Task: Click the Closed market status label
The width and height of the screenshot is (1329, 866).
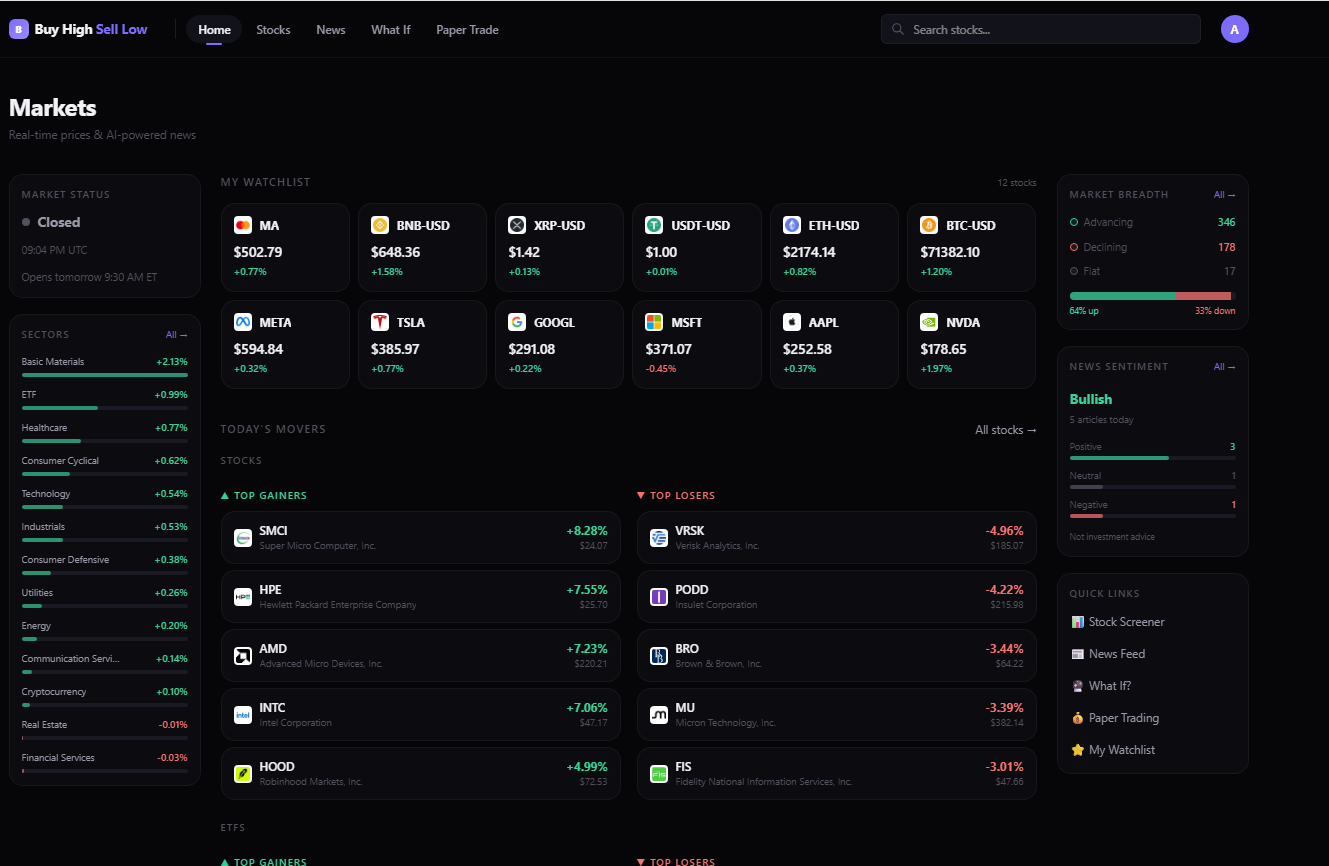Action: pos(59,222)
